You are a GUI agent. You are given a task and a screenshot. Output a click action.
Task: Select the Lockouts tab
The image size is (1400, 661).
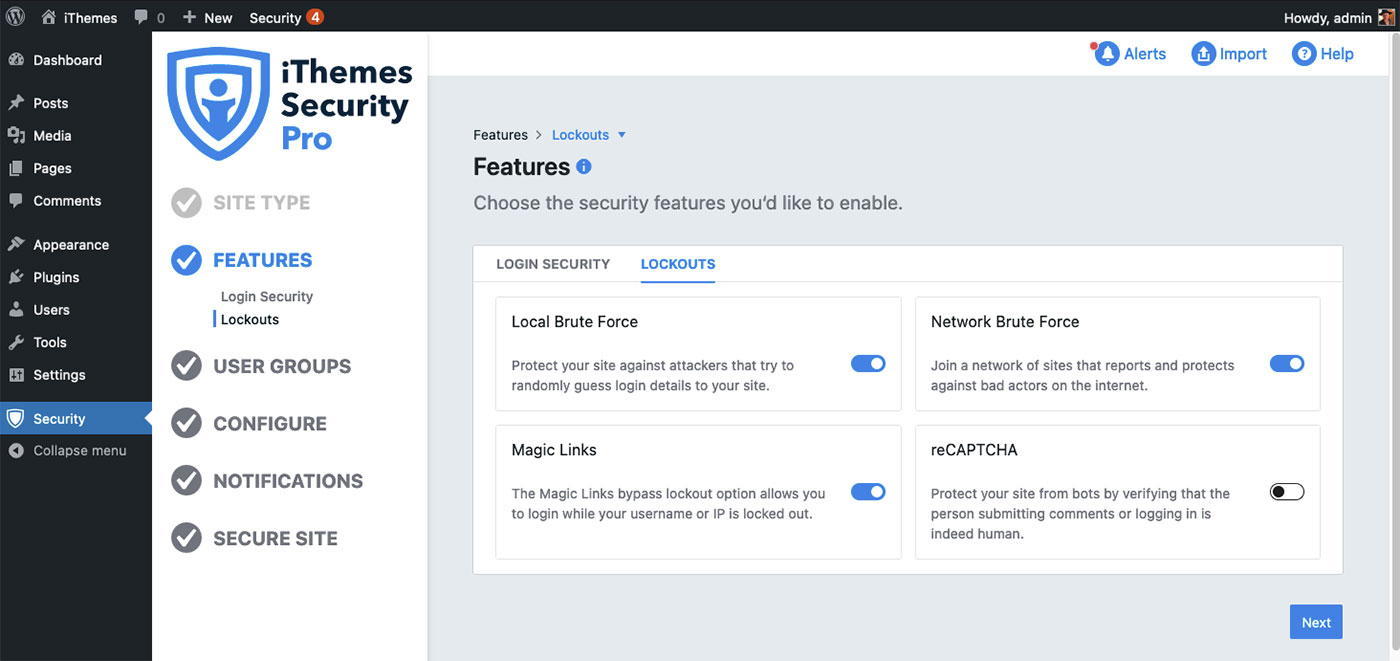[x=678, y=264]
